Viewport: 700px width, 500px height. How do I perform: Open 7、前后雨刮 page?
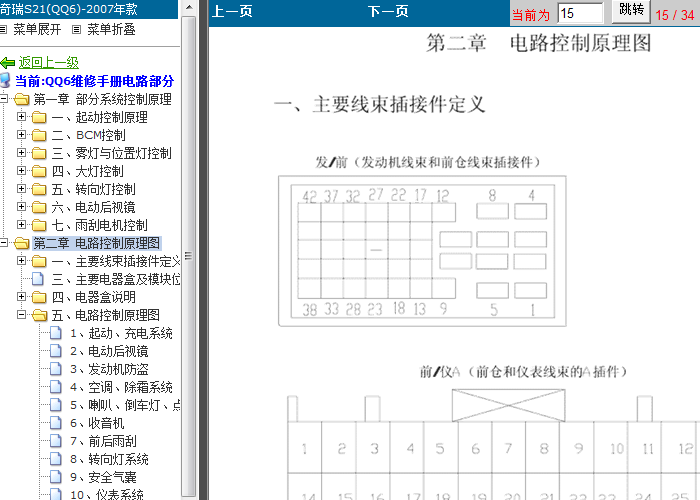point(103,441)
